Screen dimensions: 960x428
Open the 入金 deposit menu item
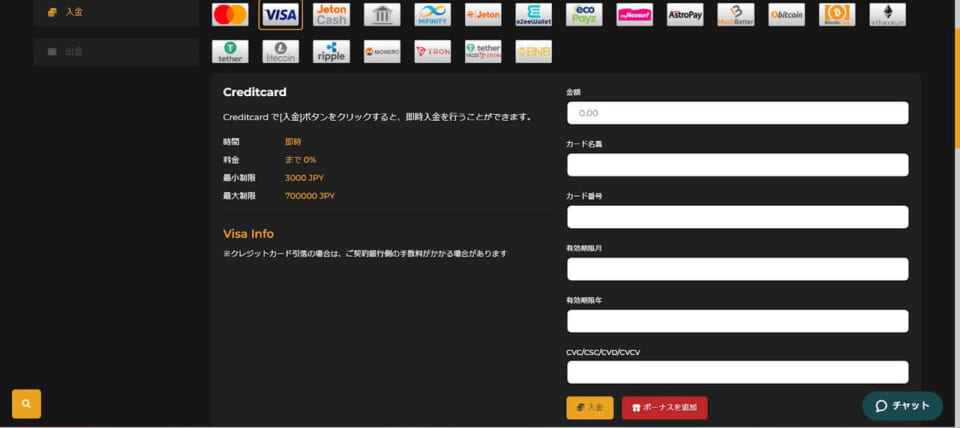point(116,12)
